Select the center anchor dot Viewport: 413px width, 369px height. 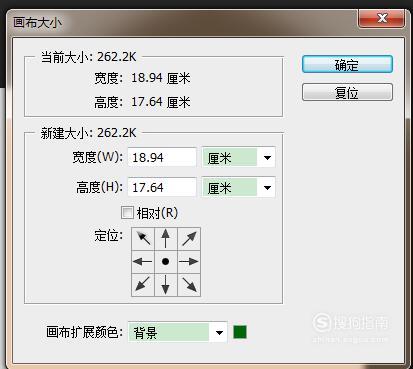(x=166, y=262)
